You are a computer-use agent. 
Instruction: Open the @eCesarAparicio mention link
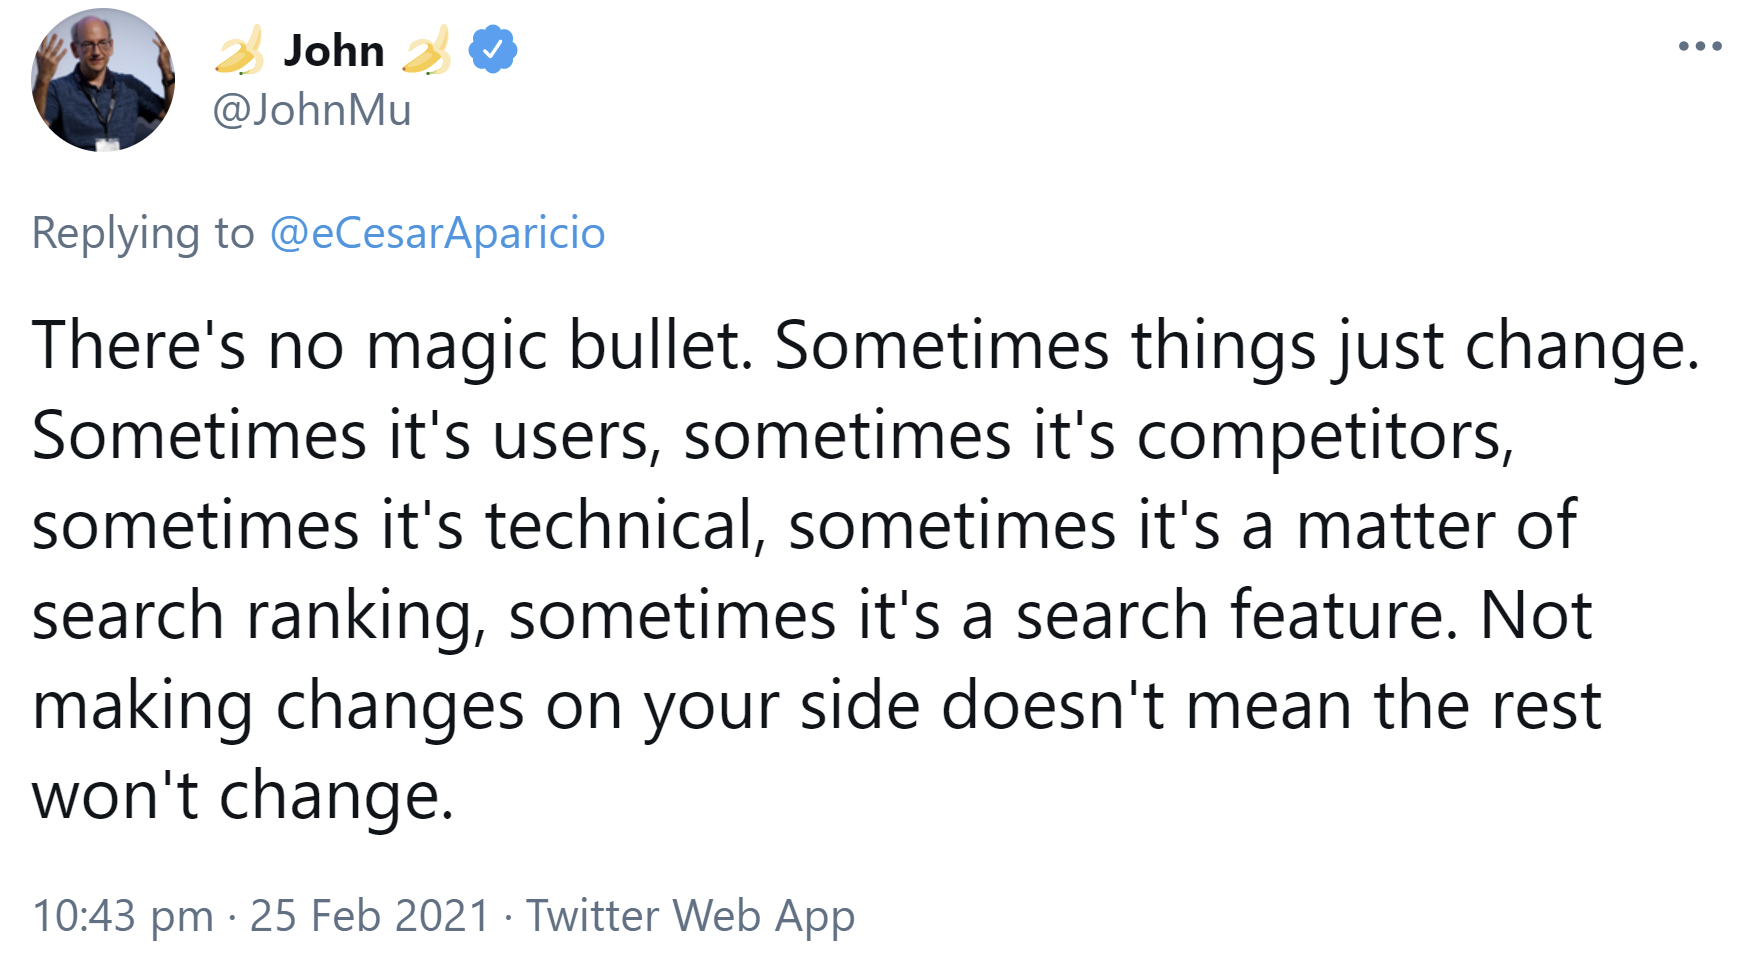(437, 233)
